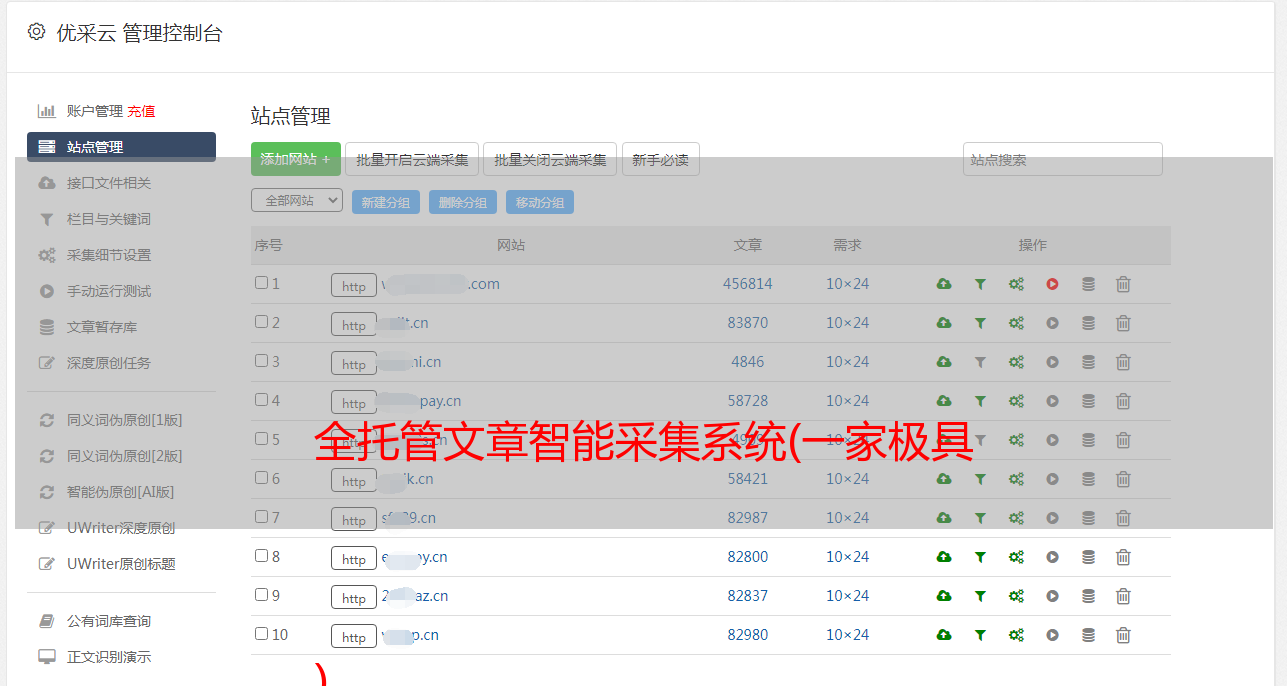Click the play icon in row 2
The width and height of the screenshot is (1287, 686).
[x=1052, y=323]
